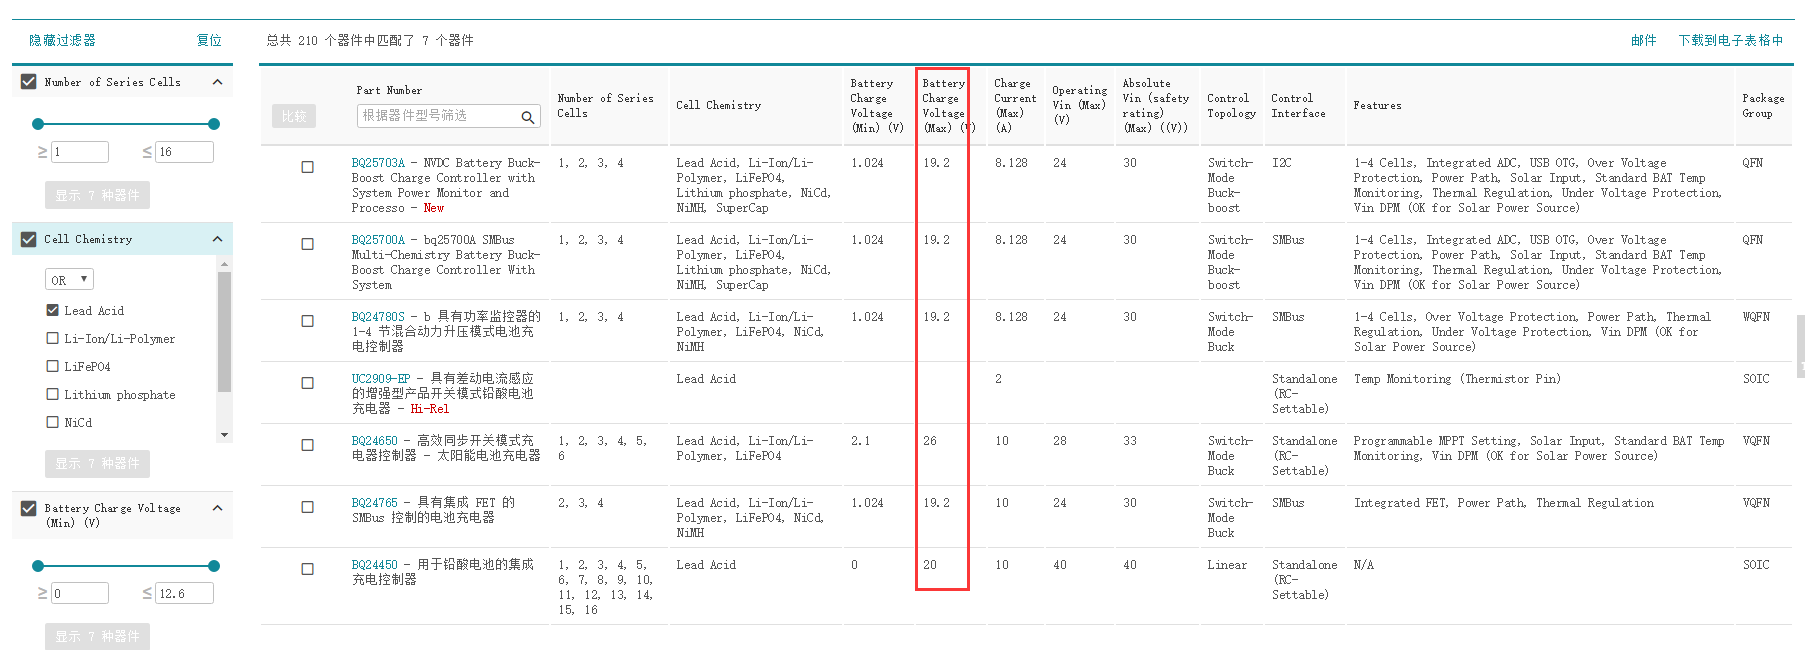Image resolution: width=1805 pixels, height=650 pixels.
Task: Toggle the Number of Series Cells filter checkbox
Action: [28, 82]
